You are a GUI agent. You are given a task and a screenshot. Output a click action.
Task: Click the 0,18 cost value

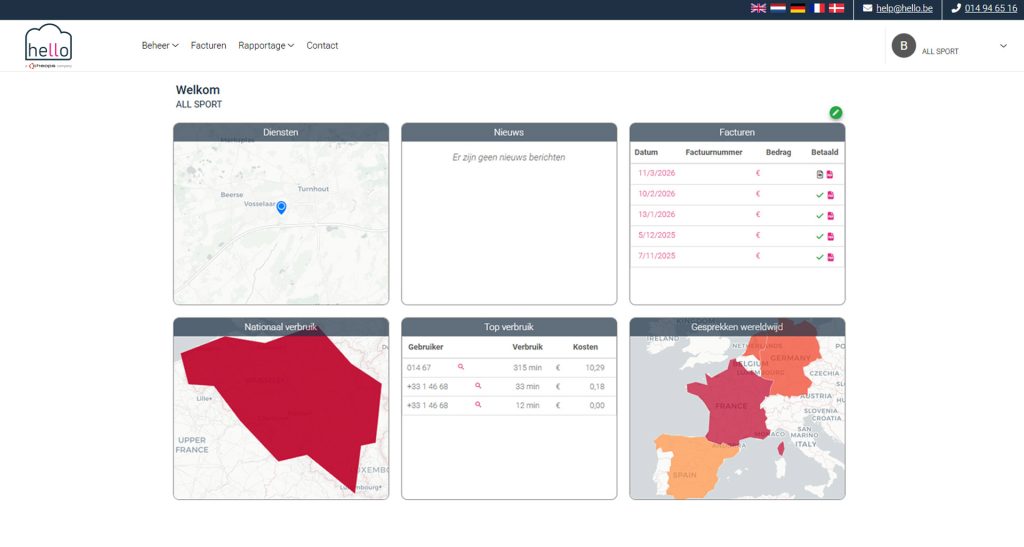click(x=597, y=386)
